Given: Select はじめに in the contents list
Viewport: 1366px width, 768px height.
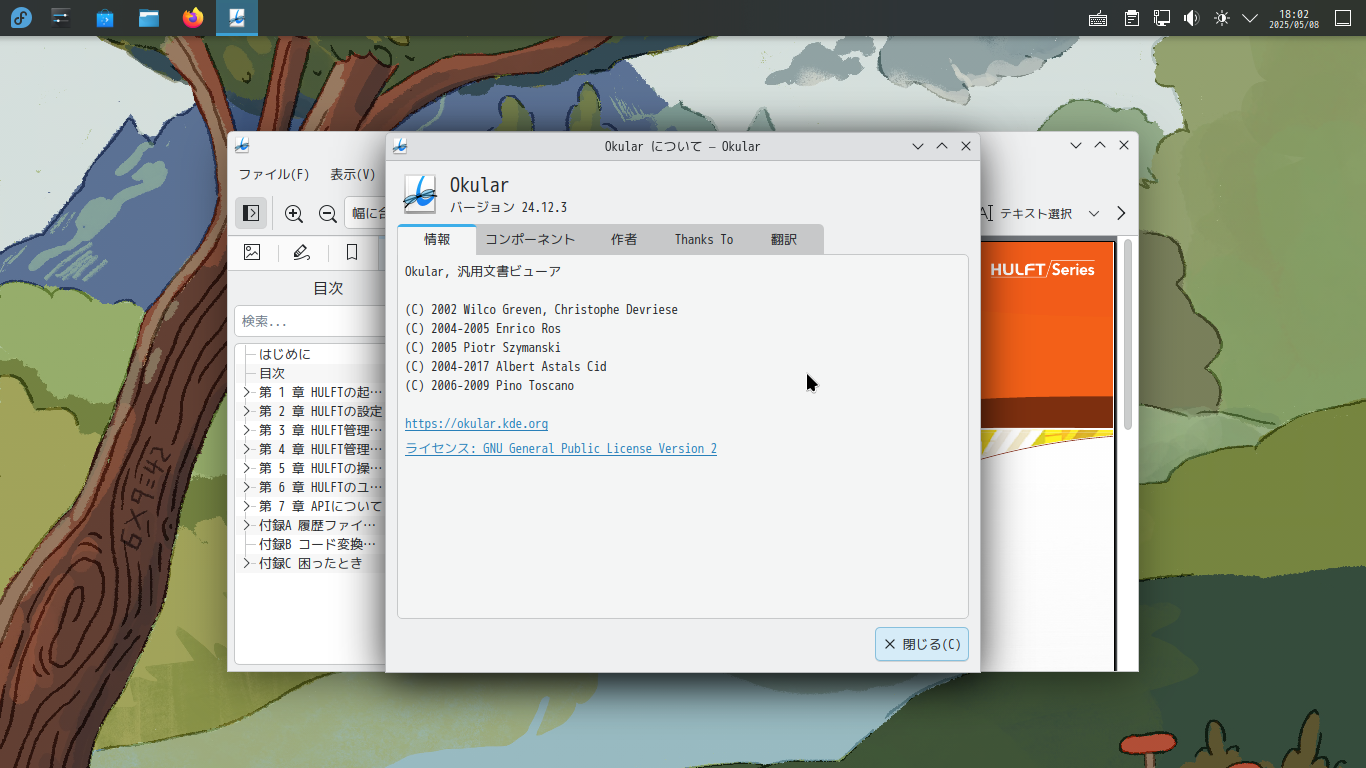Looking at the screenshot, I should (x=285, y=355).
